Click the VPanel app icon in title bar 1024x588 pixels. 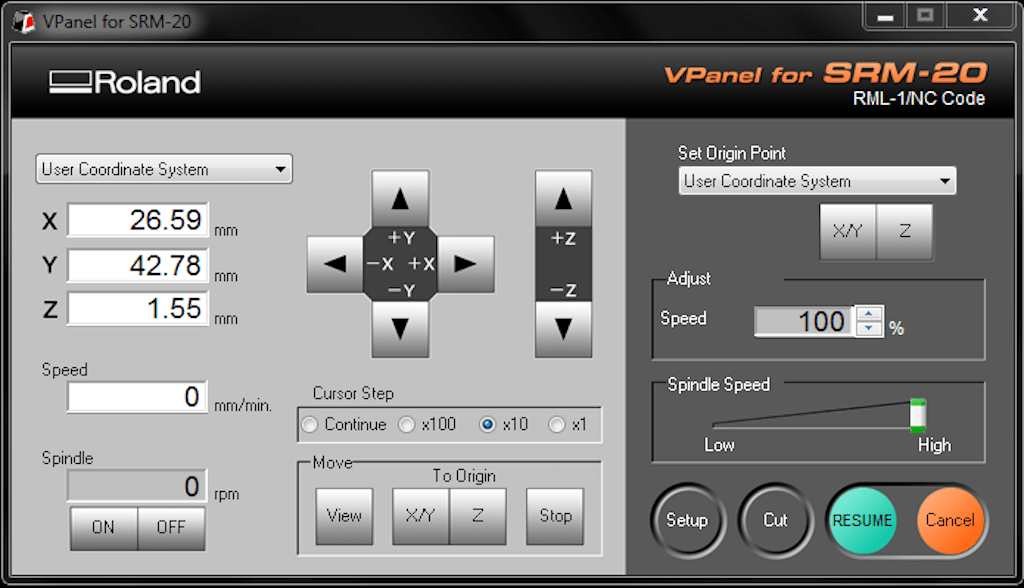(x=24, y=22)
